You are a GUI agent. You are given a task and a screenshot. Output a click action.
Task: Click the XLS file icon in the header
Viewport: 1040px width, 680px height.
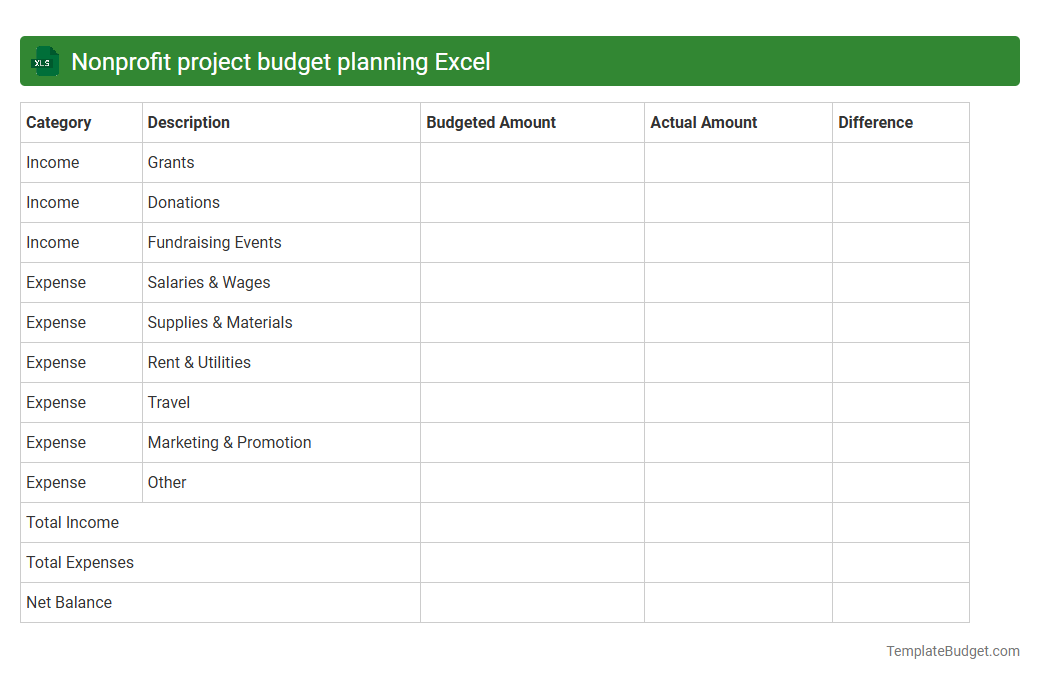tap(44, 61)
